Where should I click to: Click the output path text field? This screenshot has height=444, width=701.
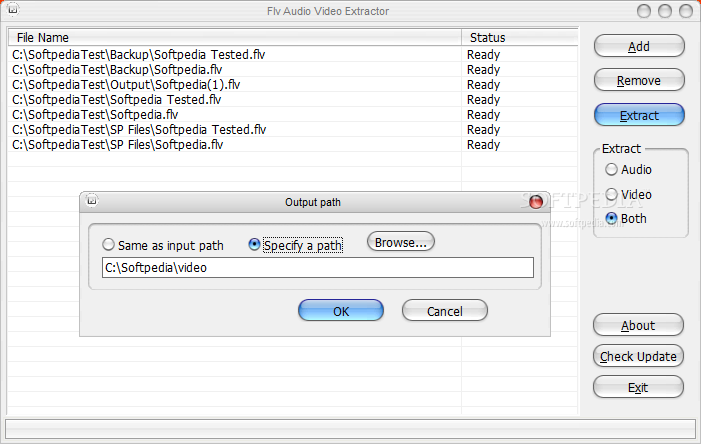coord(318,267)
